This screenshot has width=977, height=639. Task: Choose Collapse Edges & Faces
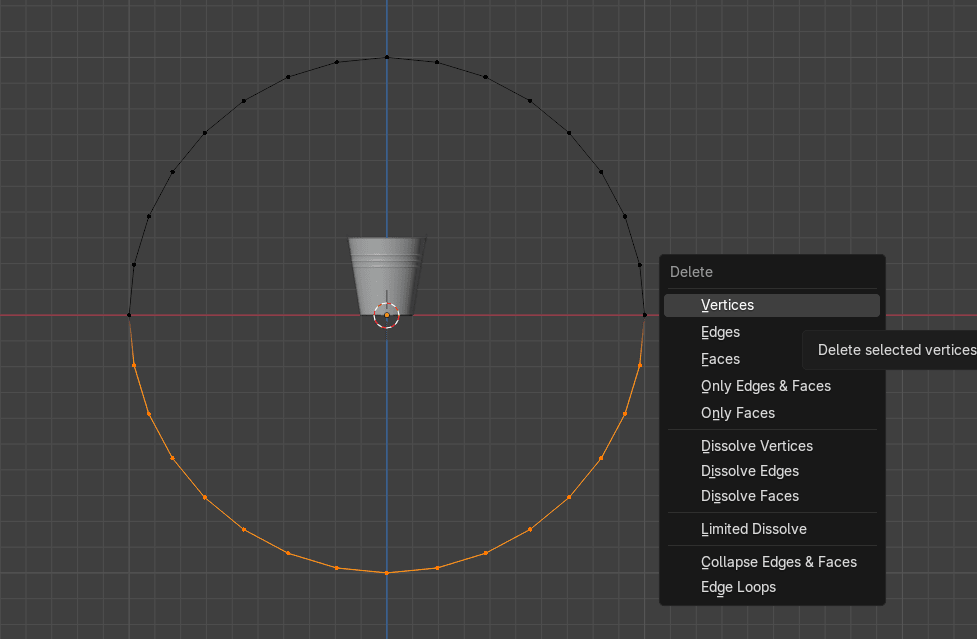pos(779,562)
